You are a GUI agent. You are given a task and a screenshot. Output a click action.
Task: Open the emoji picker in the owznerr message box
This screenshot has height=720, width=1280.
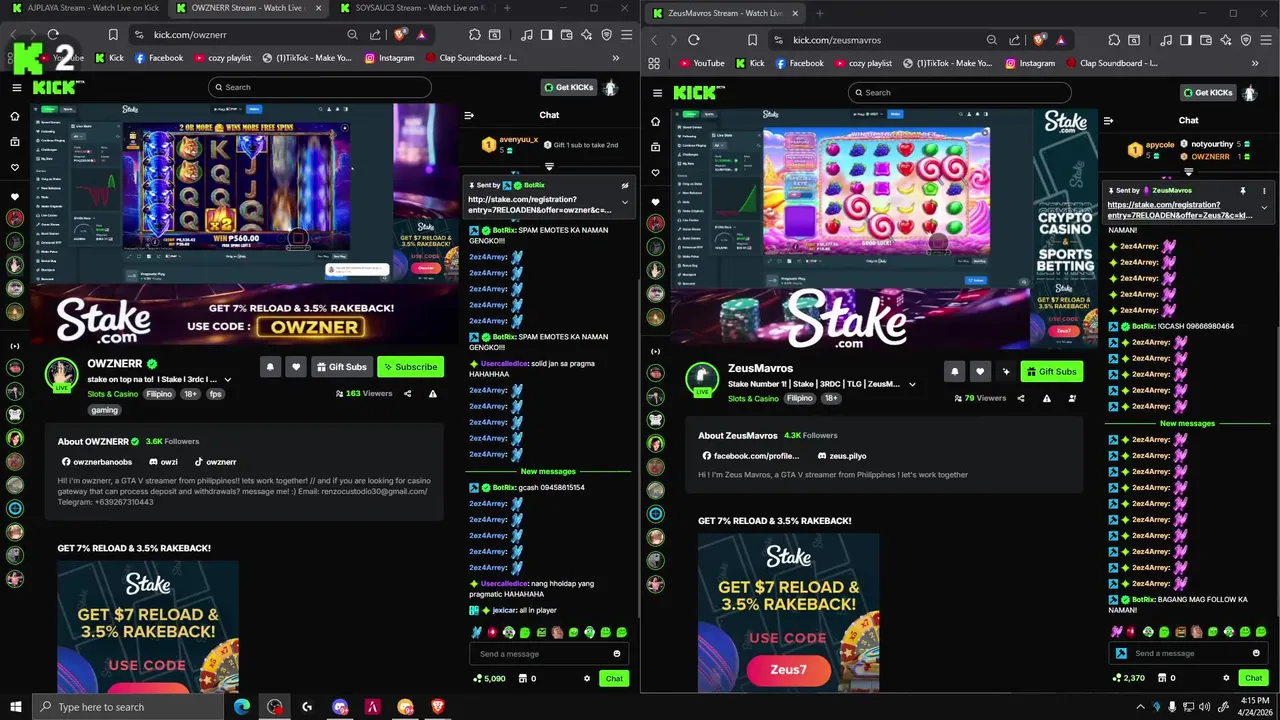[x=617, y=654]
